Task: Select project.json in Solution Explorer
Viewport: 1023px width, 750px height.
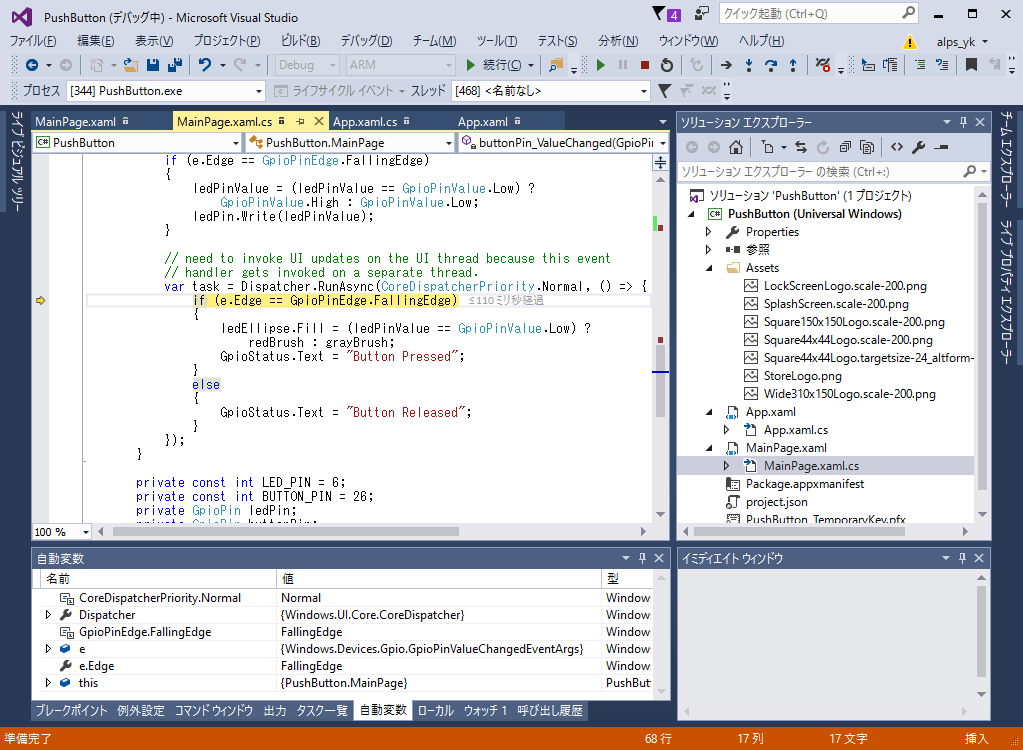Action: [x=776, y=502]
